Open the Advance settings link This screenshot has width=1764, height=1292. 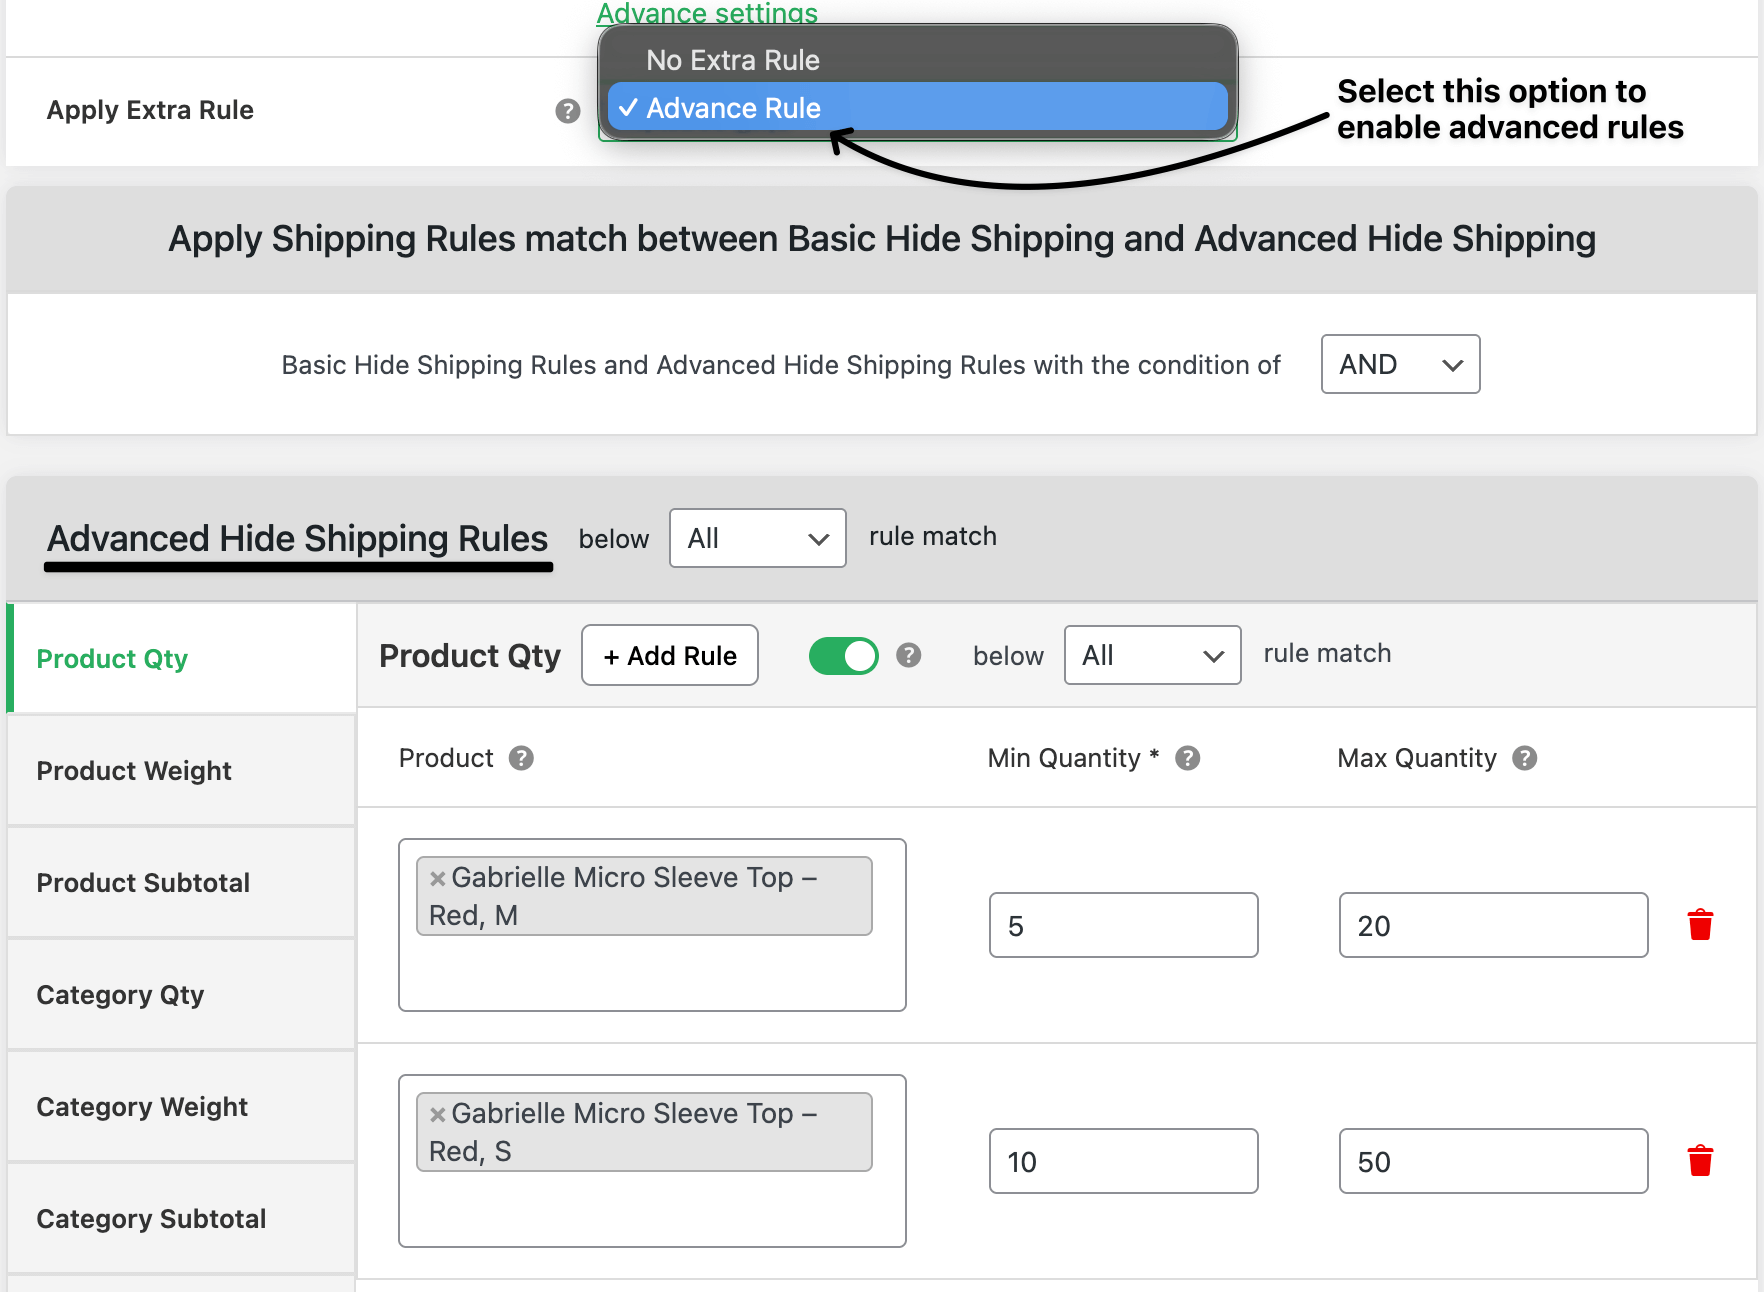pyautogui.click(x=707, y=14)
